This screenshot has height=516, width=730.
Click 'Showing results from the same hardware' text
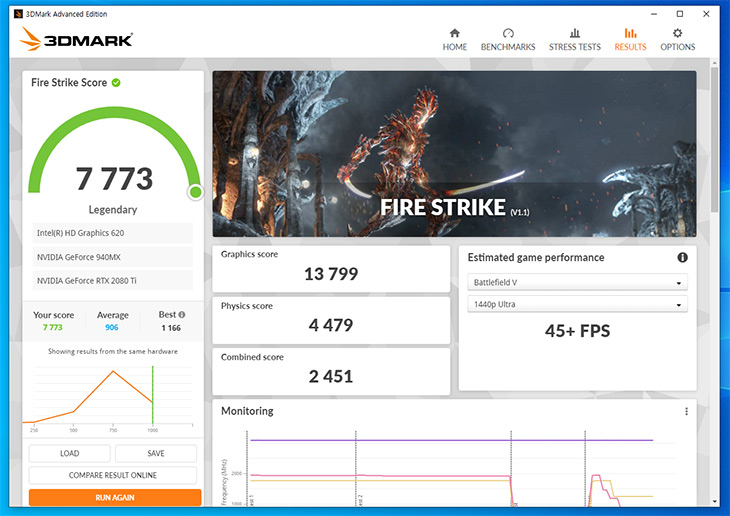click(x=113, y=351)
